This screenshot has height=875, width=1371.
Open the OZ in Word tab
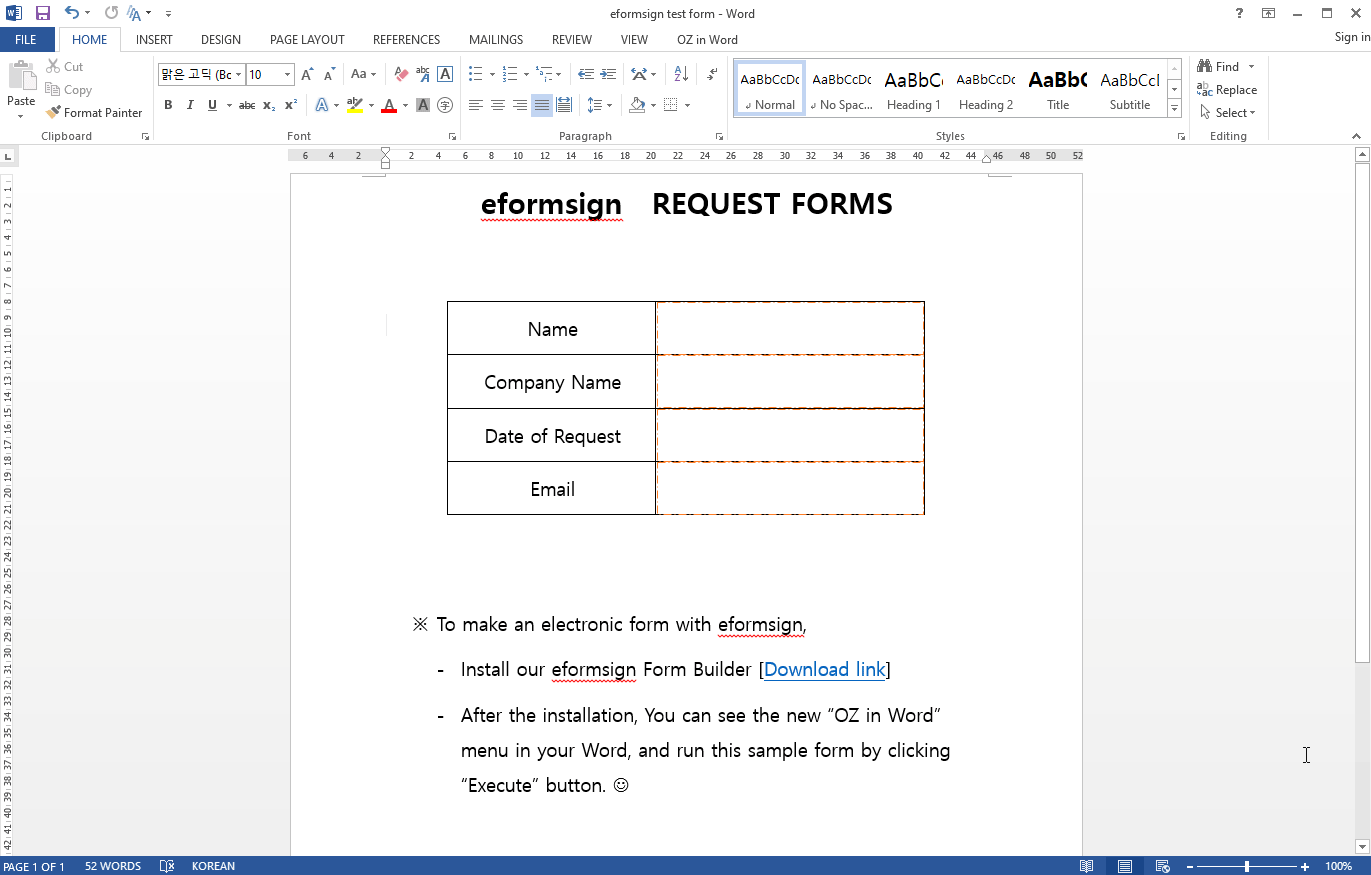[x=707, y=40]
